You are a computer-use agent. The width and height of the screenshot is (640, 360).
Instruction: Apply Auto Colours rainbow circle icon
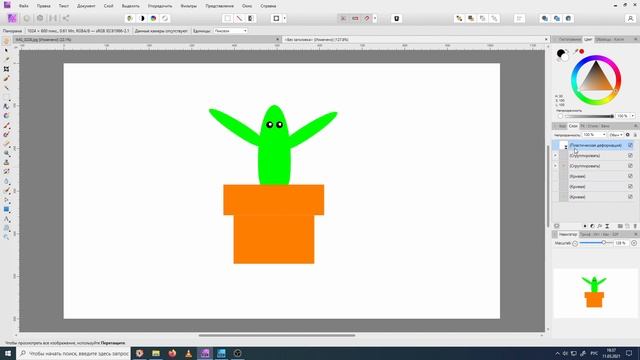(153, 18)
